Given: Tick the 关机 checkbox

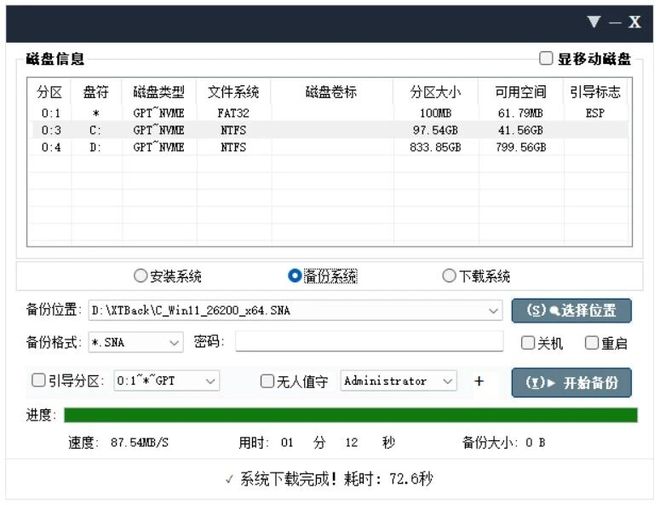Looking at the screenshot, I should (527, 343).
